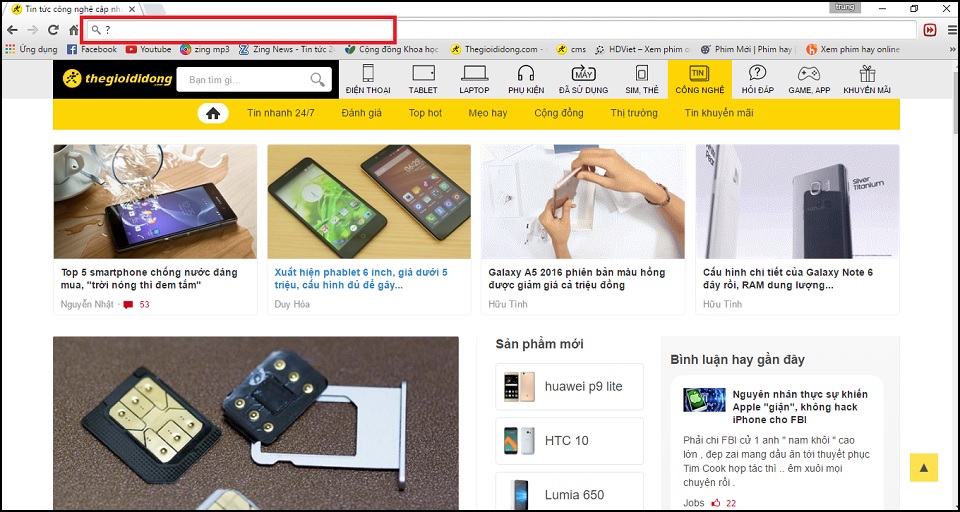Reload the page with refresh icon
960x512 pixels.
point(53,29)
